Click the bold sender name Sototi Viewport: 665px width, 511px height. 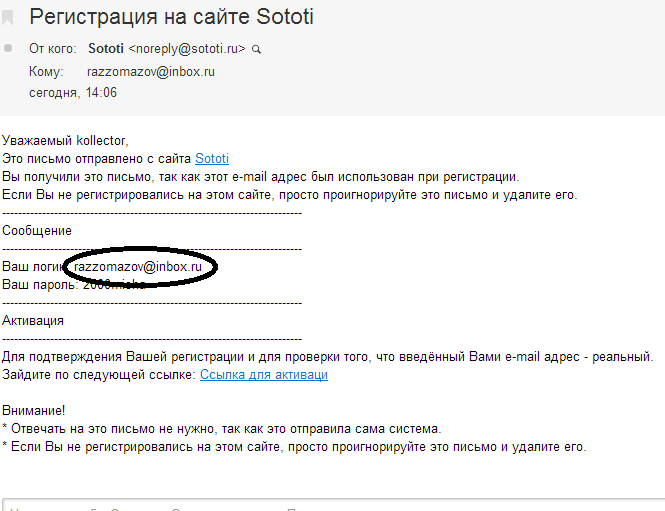coord(106,48)
